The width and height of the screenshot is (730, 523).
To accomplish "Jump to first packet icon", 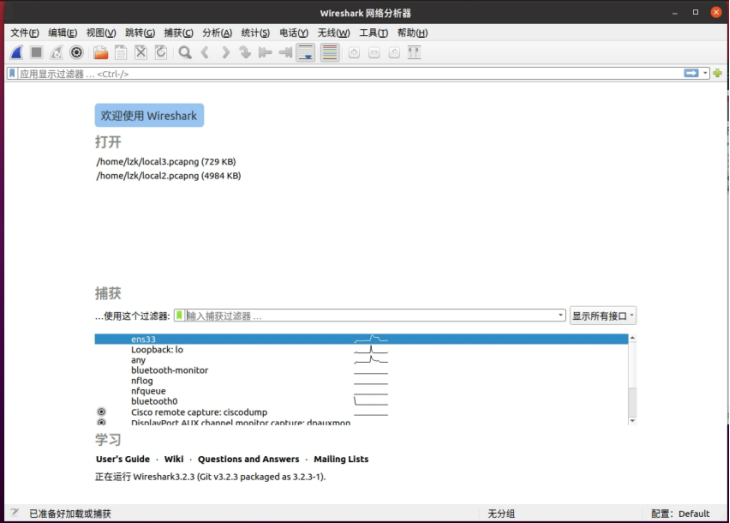I will coord(265,53).
